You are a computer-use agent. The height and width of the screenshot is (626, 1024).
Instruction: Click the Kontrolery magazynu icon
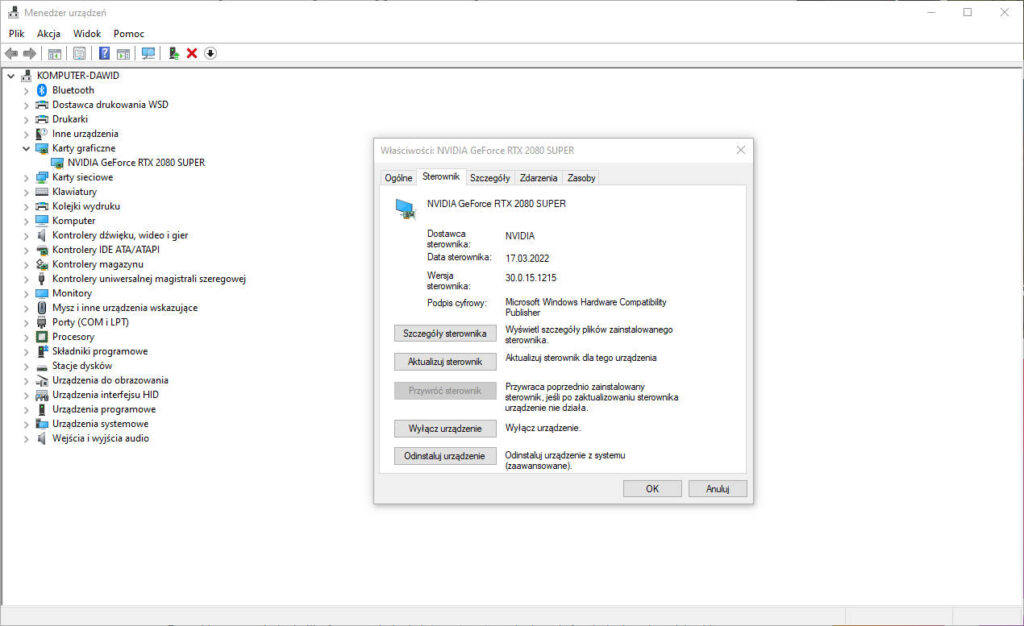tap(42, 264)
